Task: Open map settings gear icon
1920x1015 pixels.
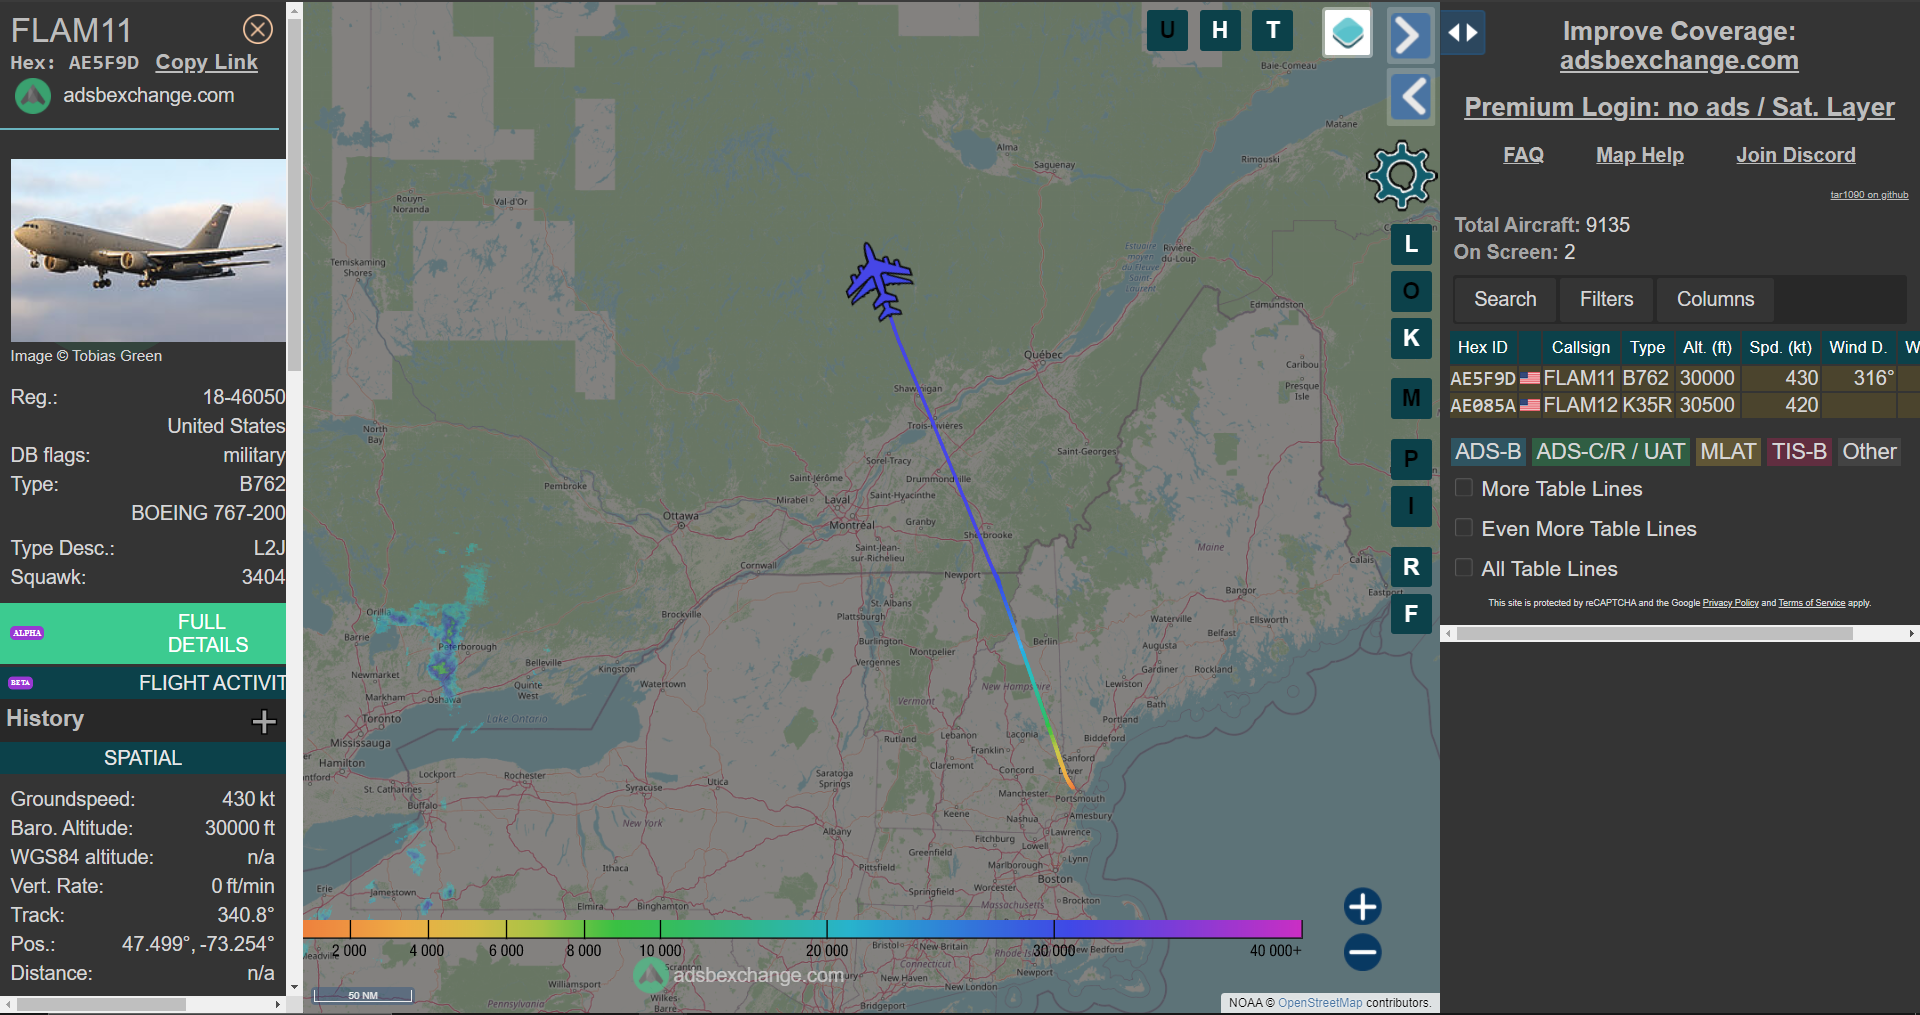Action: [1401, 176]
